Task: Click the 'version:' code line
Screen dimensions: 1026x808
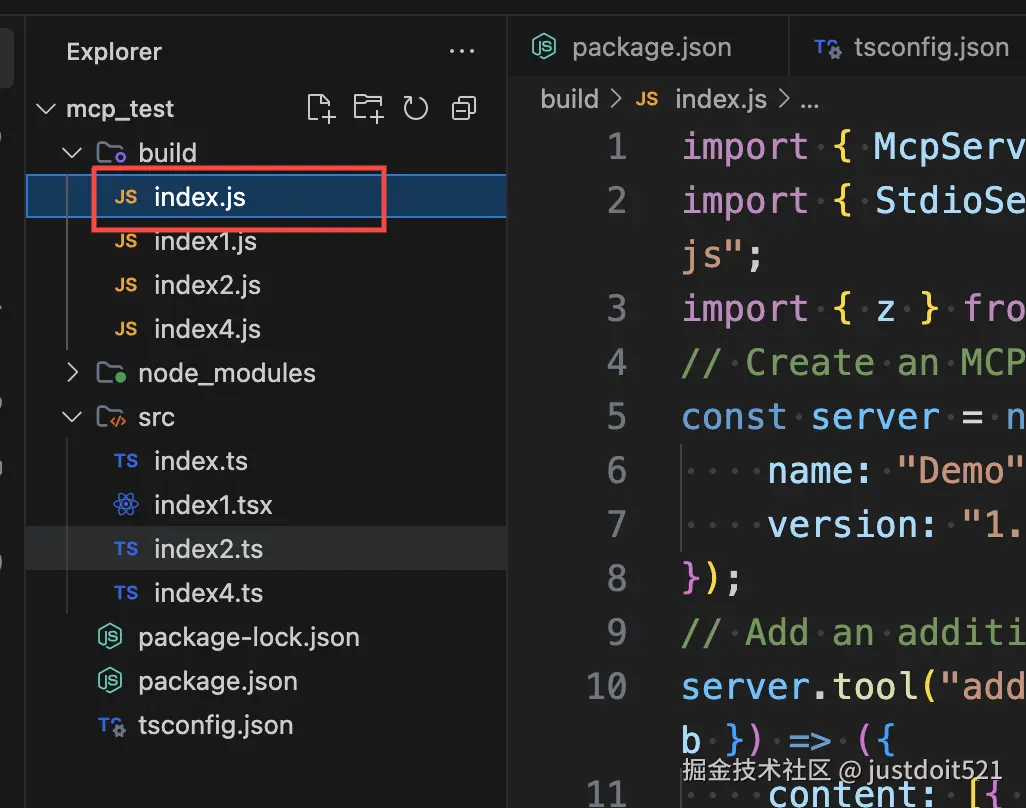Action: [895, 525]
